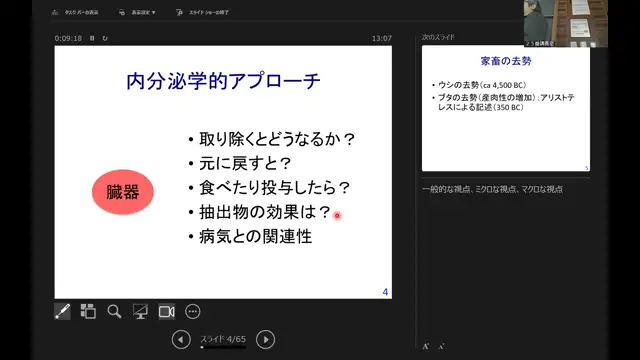Click the 次のスライド label

pyautogui.click(x=438, y=37)
